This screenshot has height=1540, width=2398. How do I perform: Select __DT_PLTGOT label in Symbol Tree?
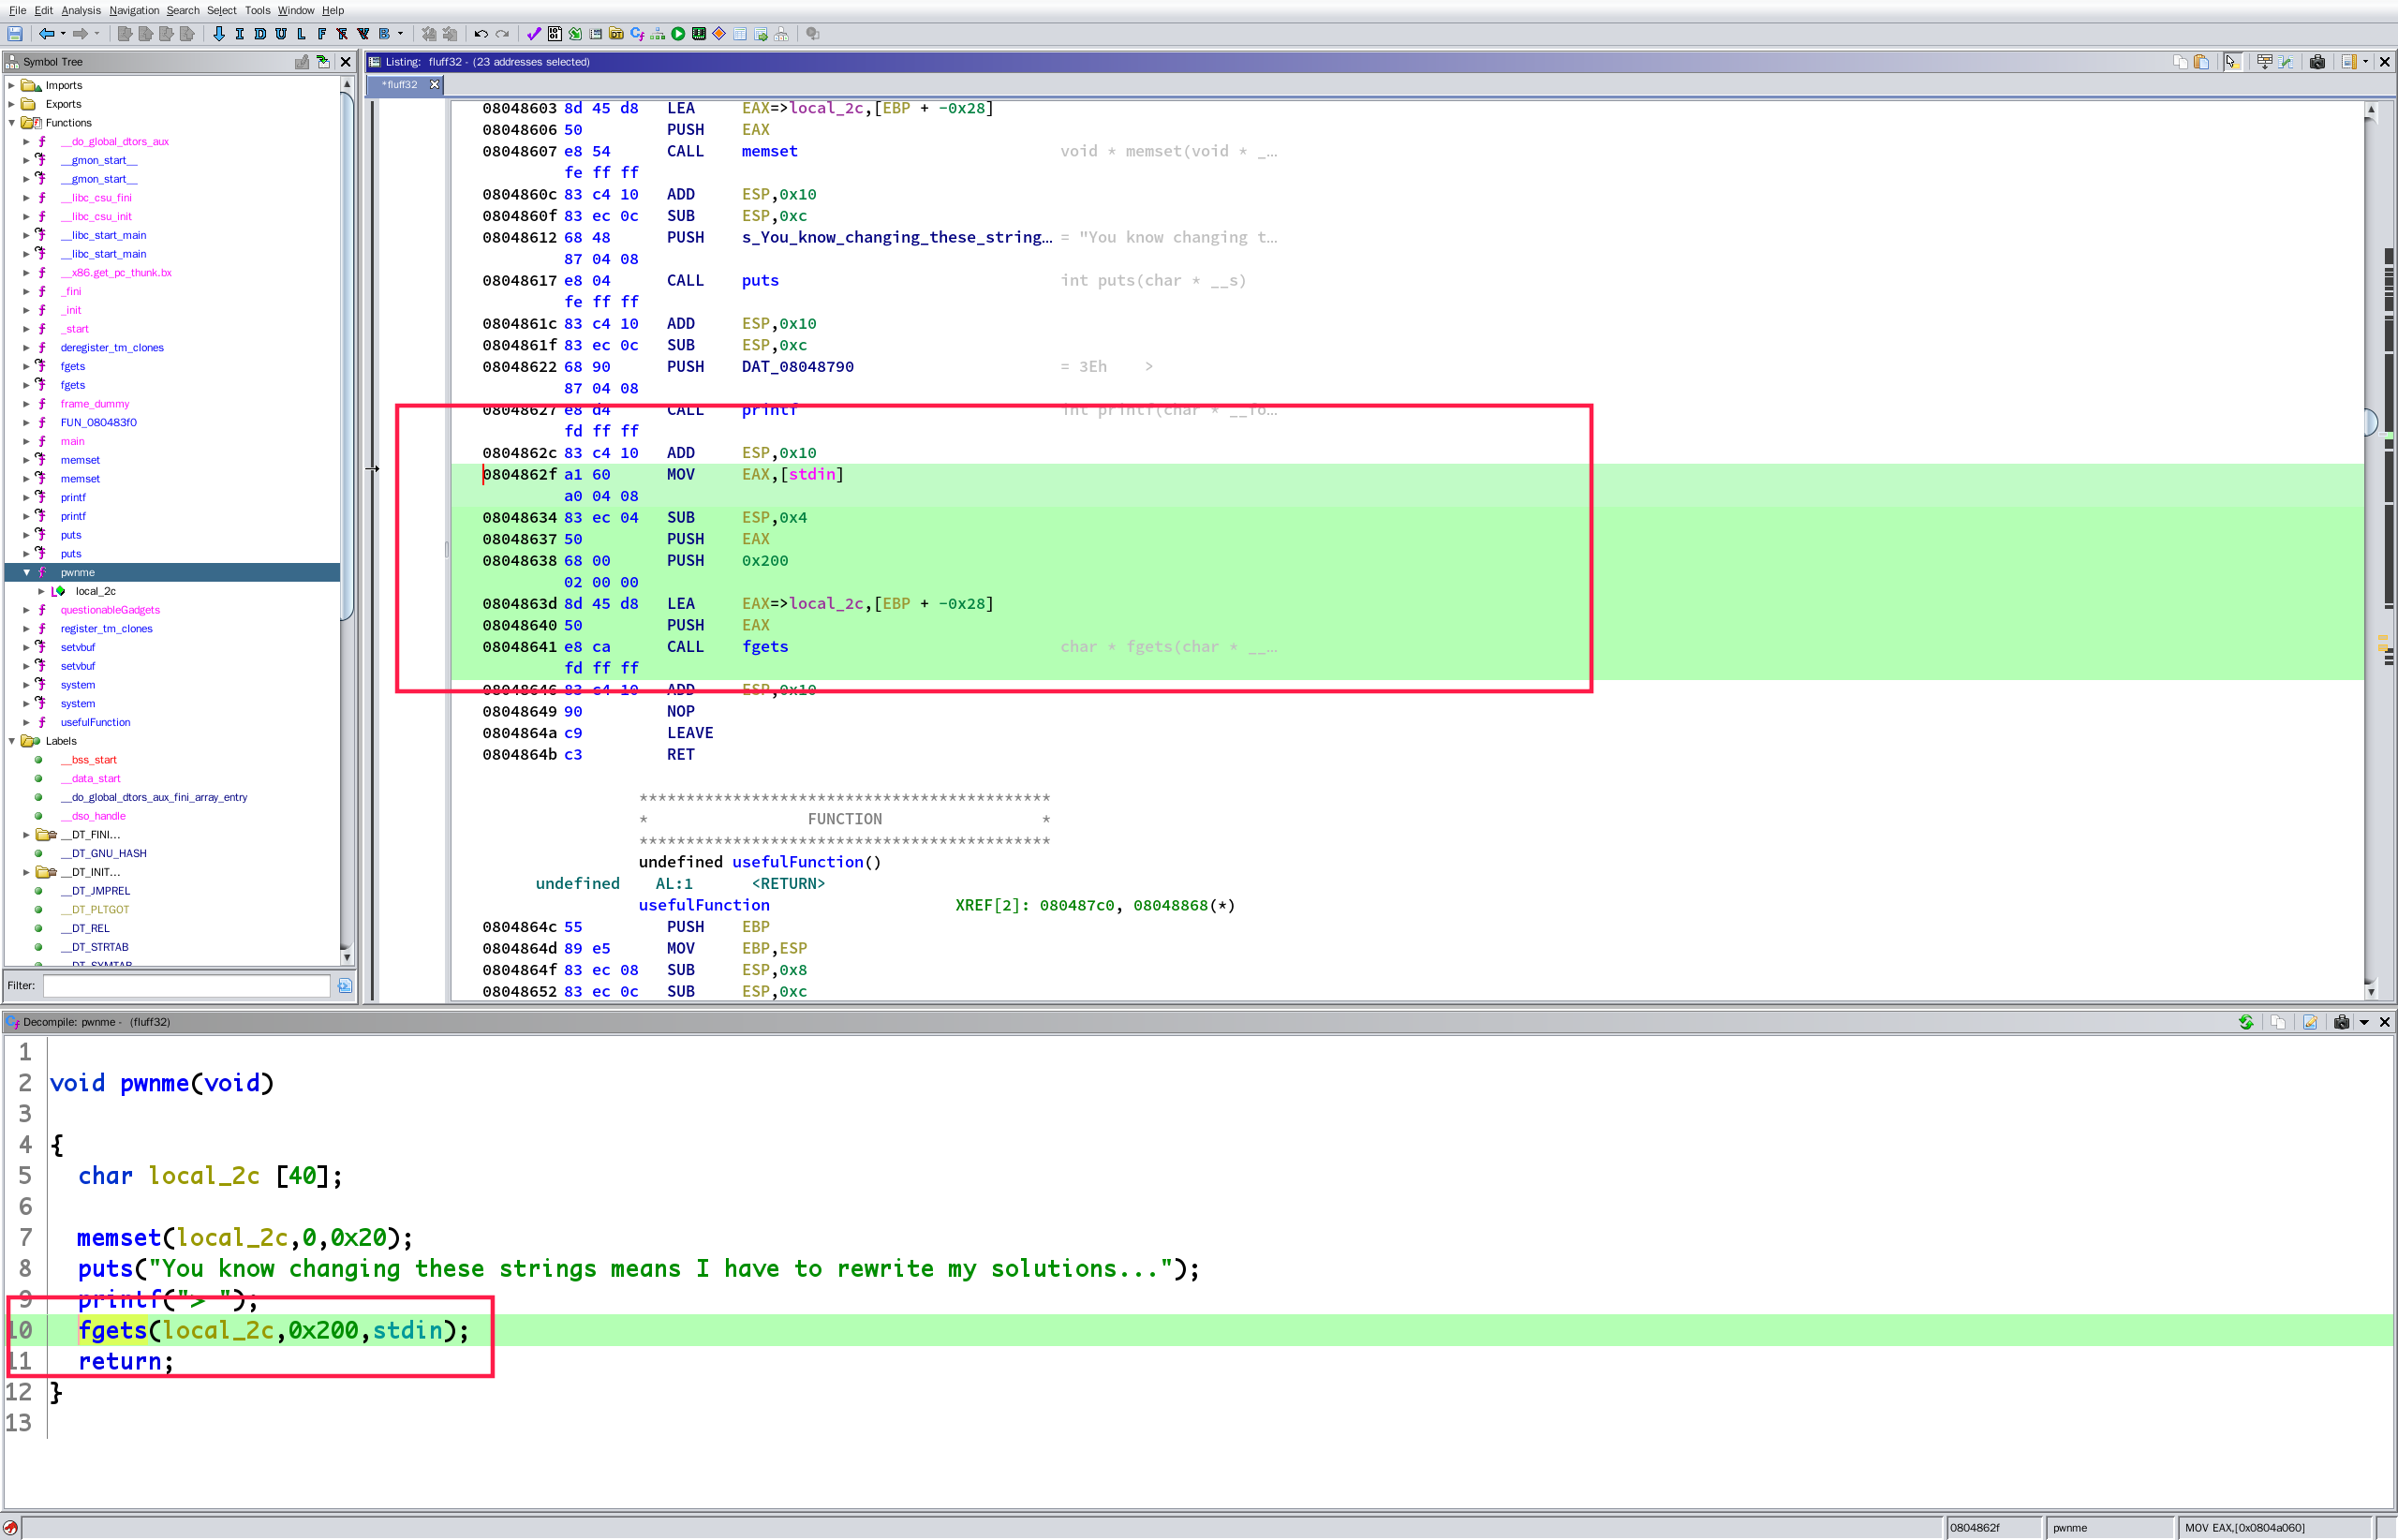tap(95, 910)
